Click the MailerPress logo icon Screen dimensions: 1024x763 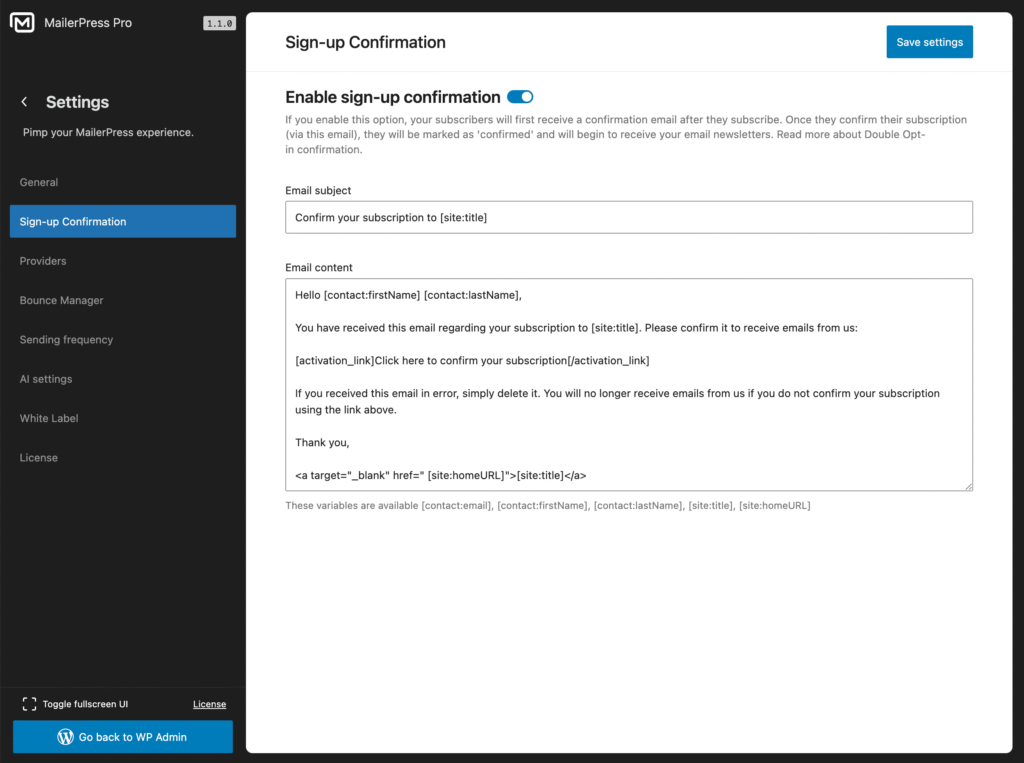23,23
